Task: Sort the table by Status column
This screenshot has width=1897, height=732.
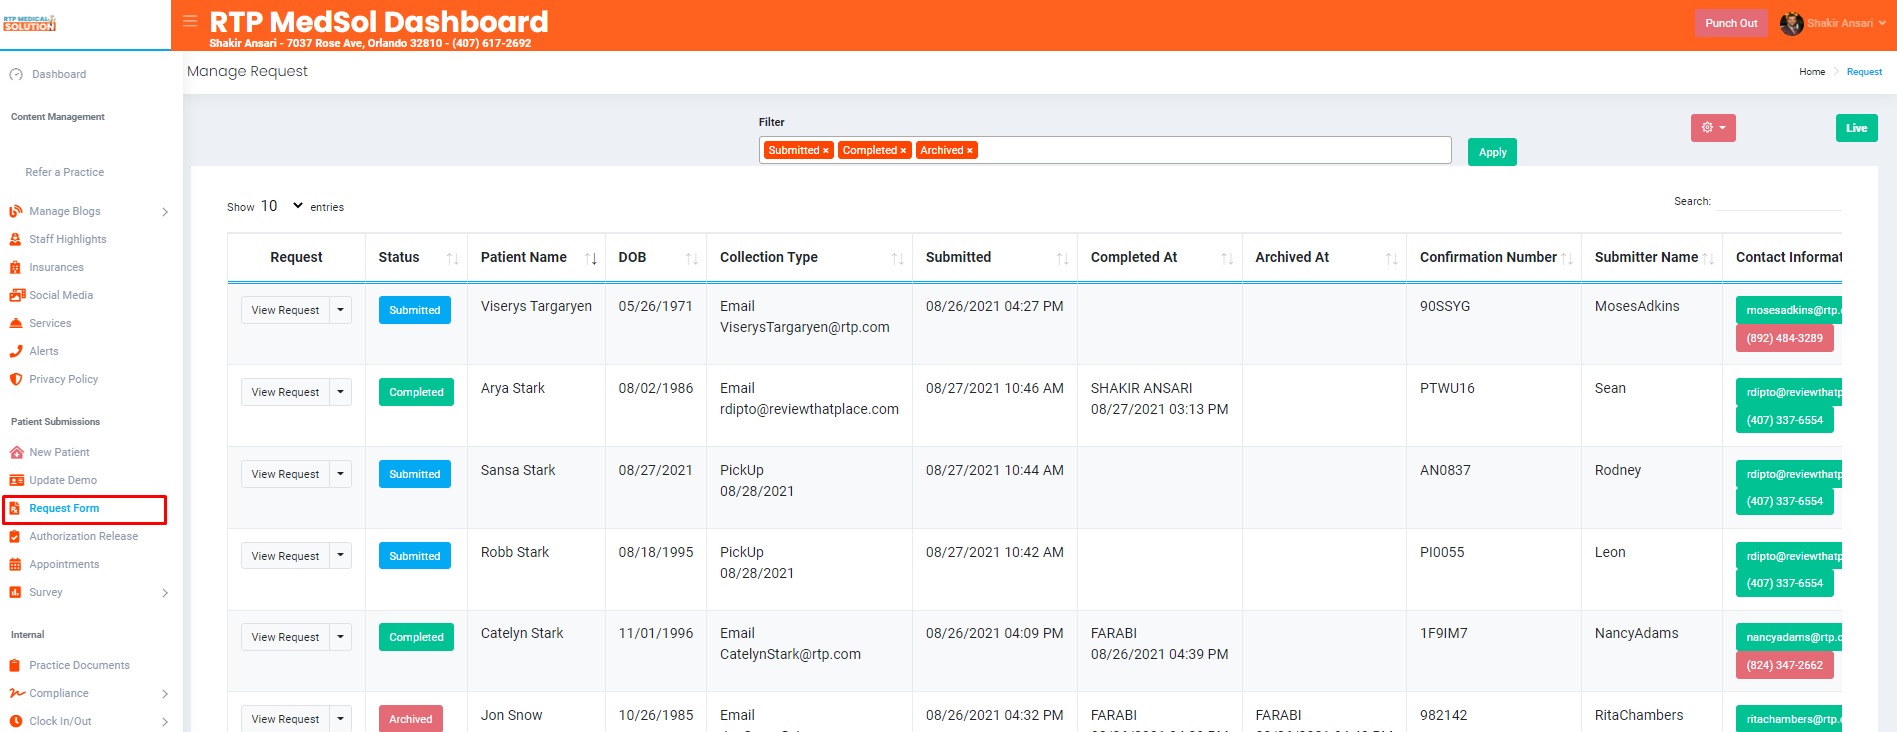Action: coord(416,257)
